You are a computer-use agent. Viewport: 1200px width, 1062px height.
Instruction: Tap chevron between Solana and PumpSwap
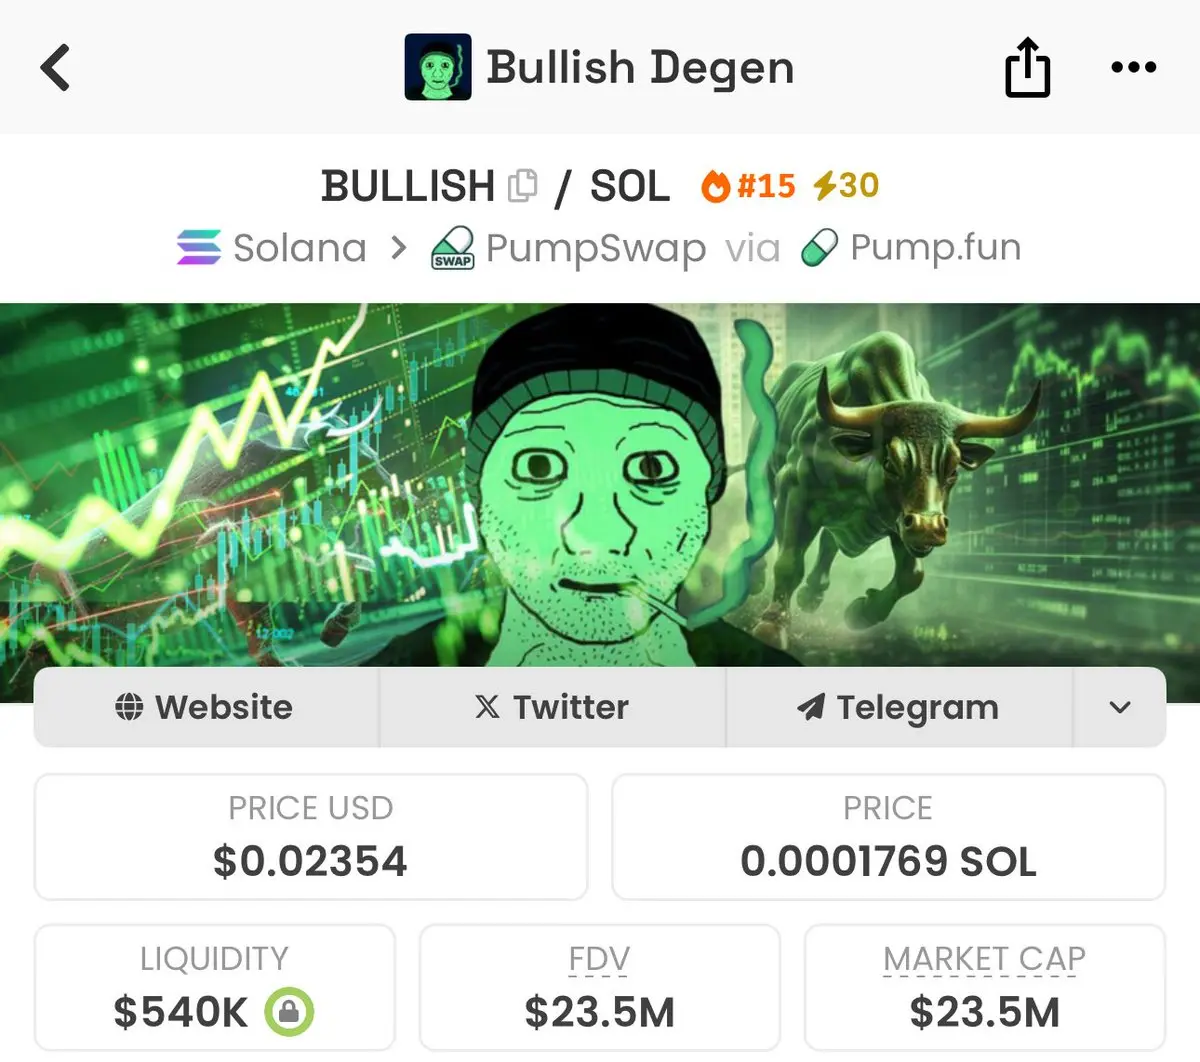click(x=399, y=247)
